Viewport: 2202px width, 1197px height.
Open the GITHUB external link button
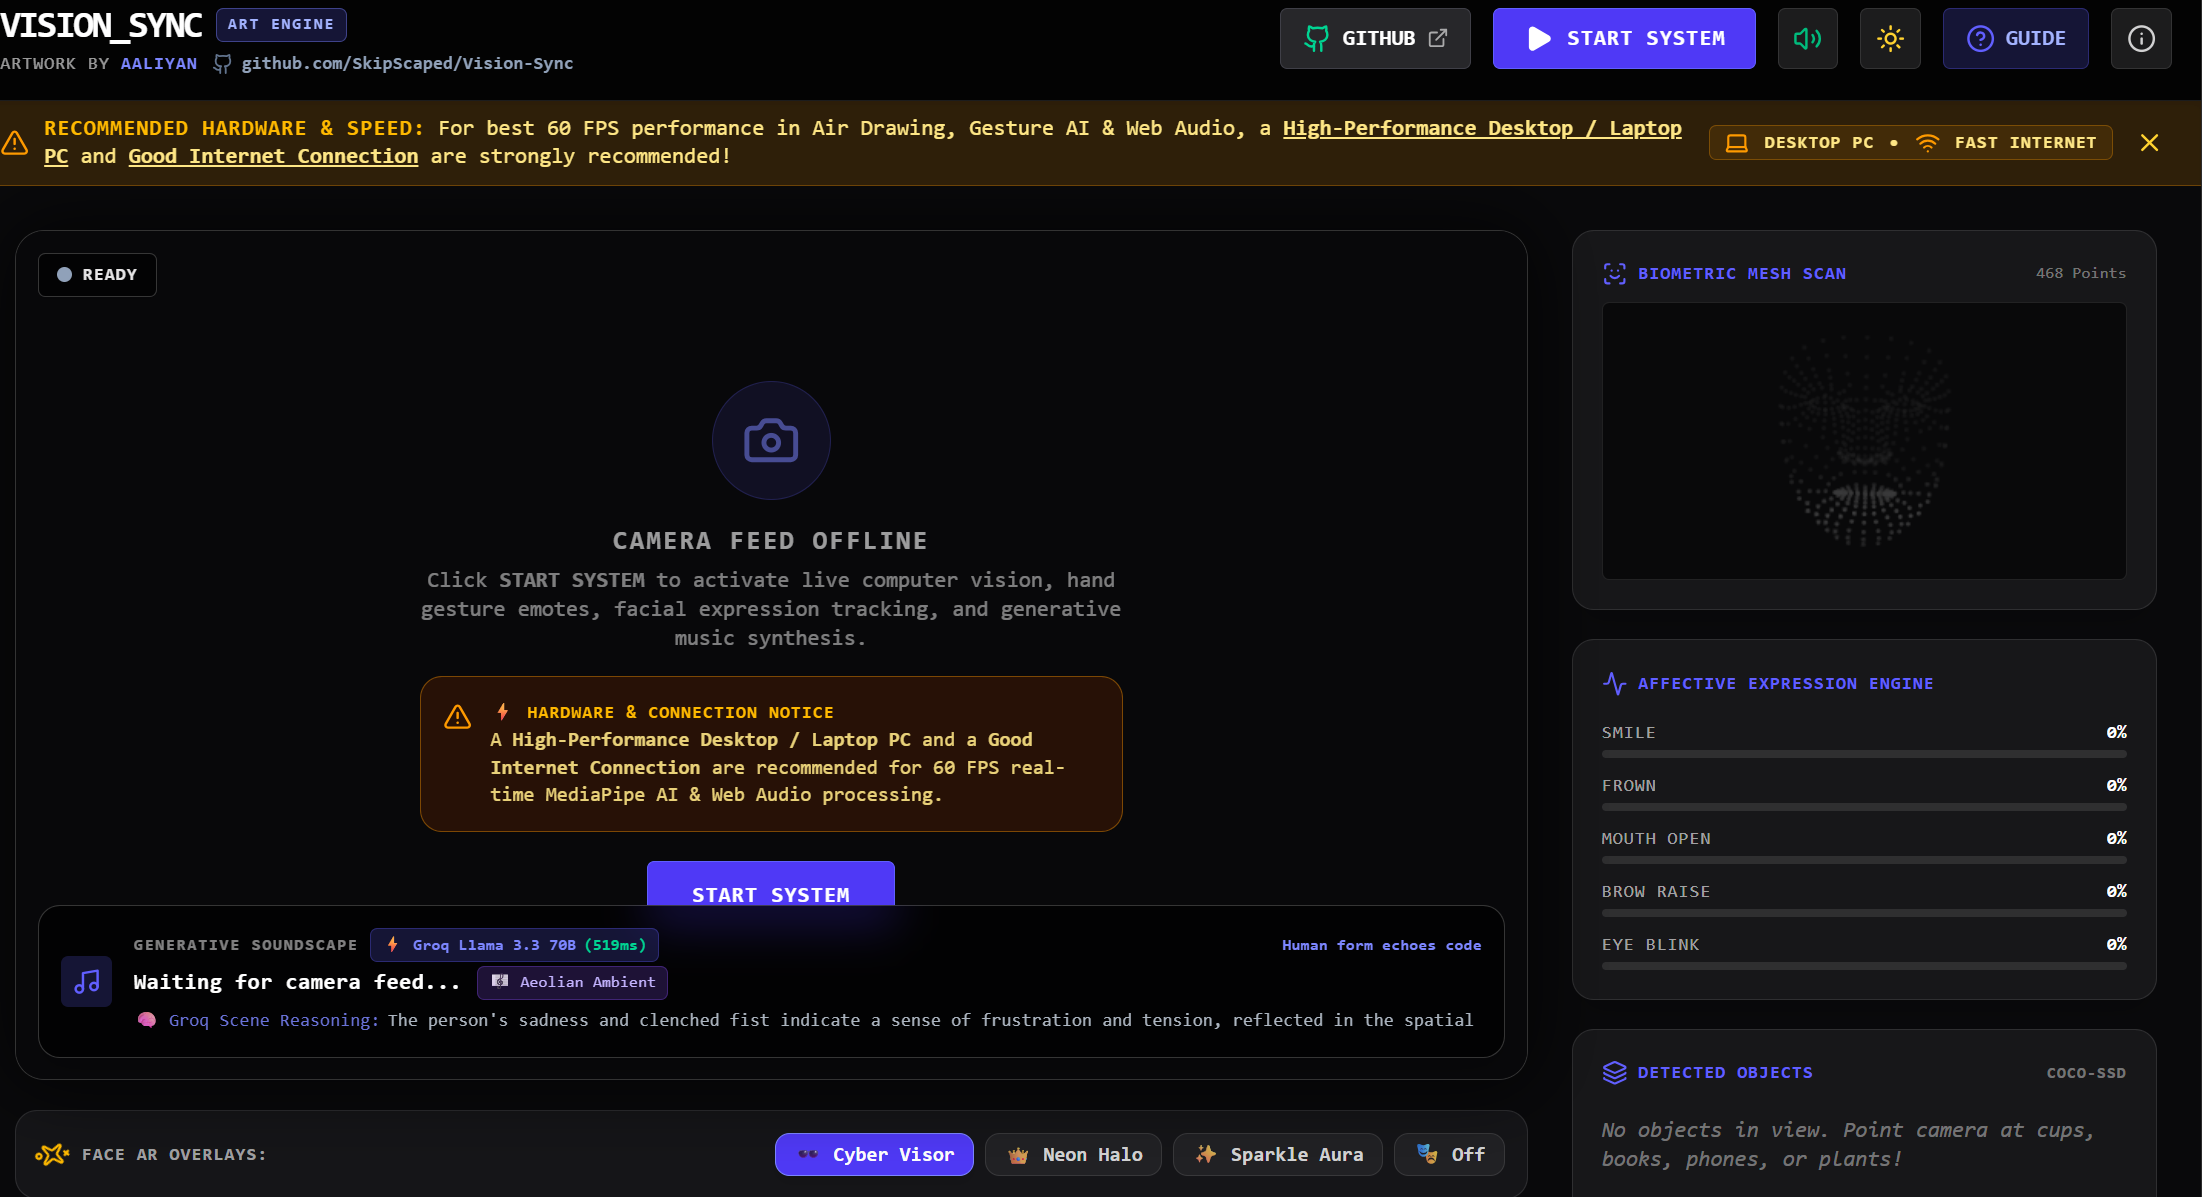click(1375, 39)
